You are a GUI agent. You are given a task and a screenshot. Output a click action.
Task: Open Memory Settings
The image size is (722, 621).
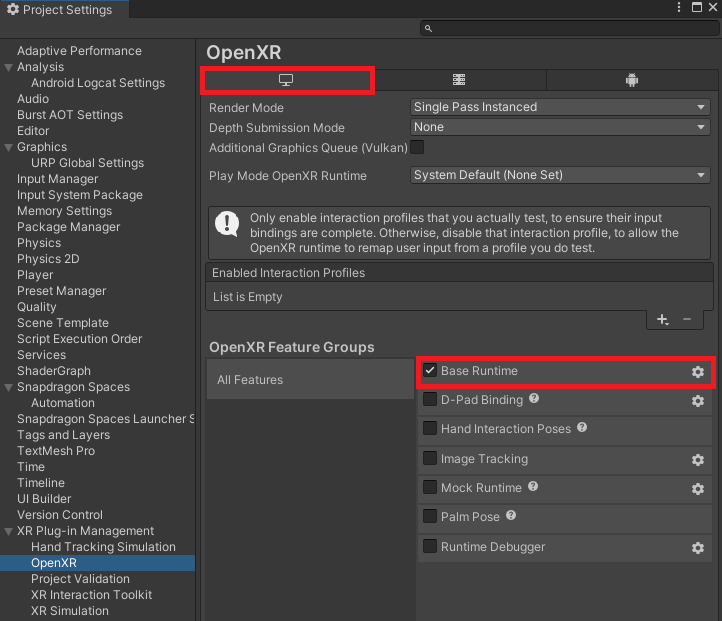tap(64, 211)
